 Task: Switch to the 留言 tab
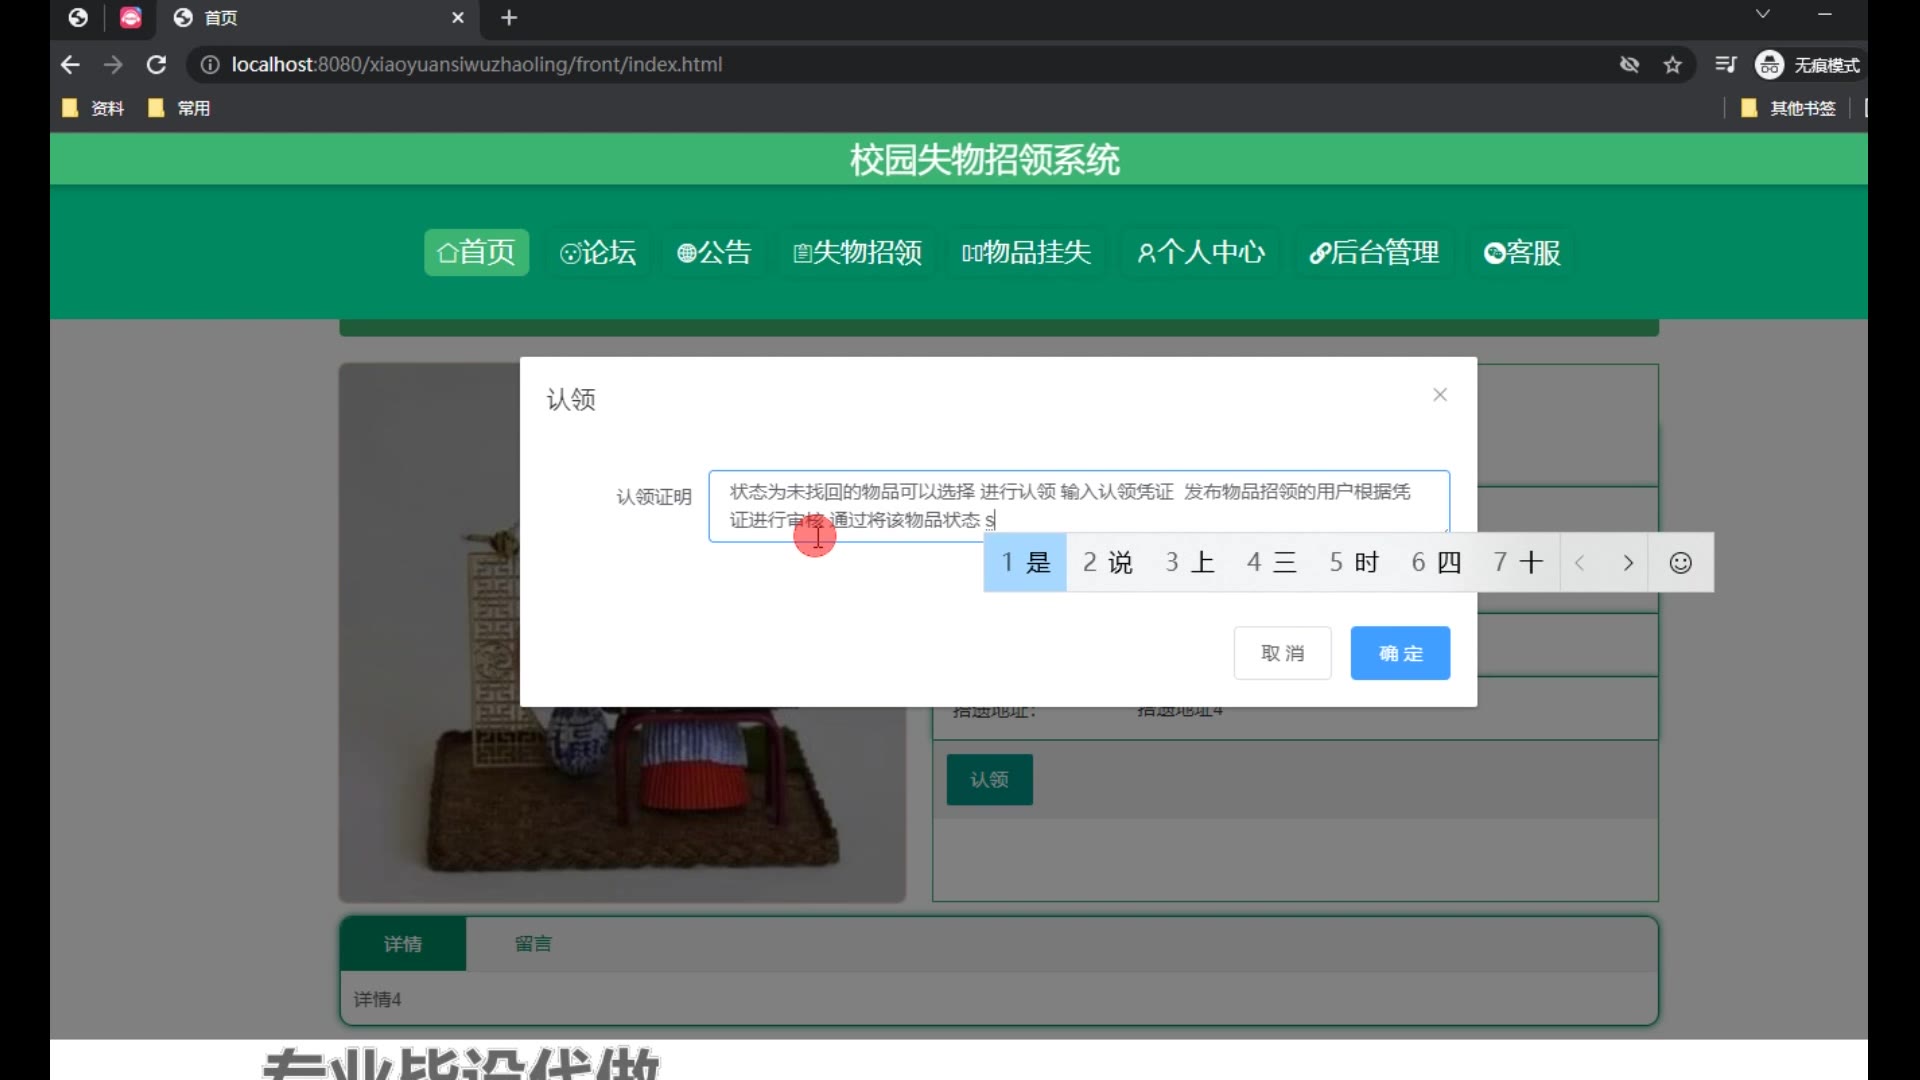coord(533,943)
